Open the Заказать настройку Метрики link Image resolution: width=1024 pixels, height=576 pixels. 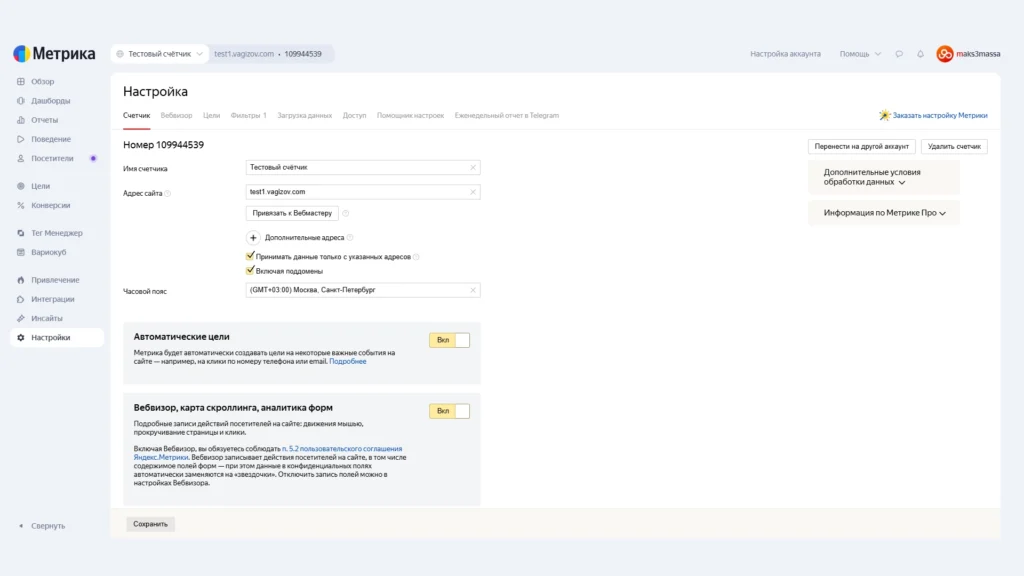pyautogui.click(x=940, y=116)
